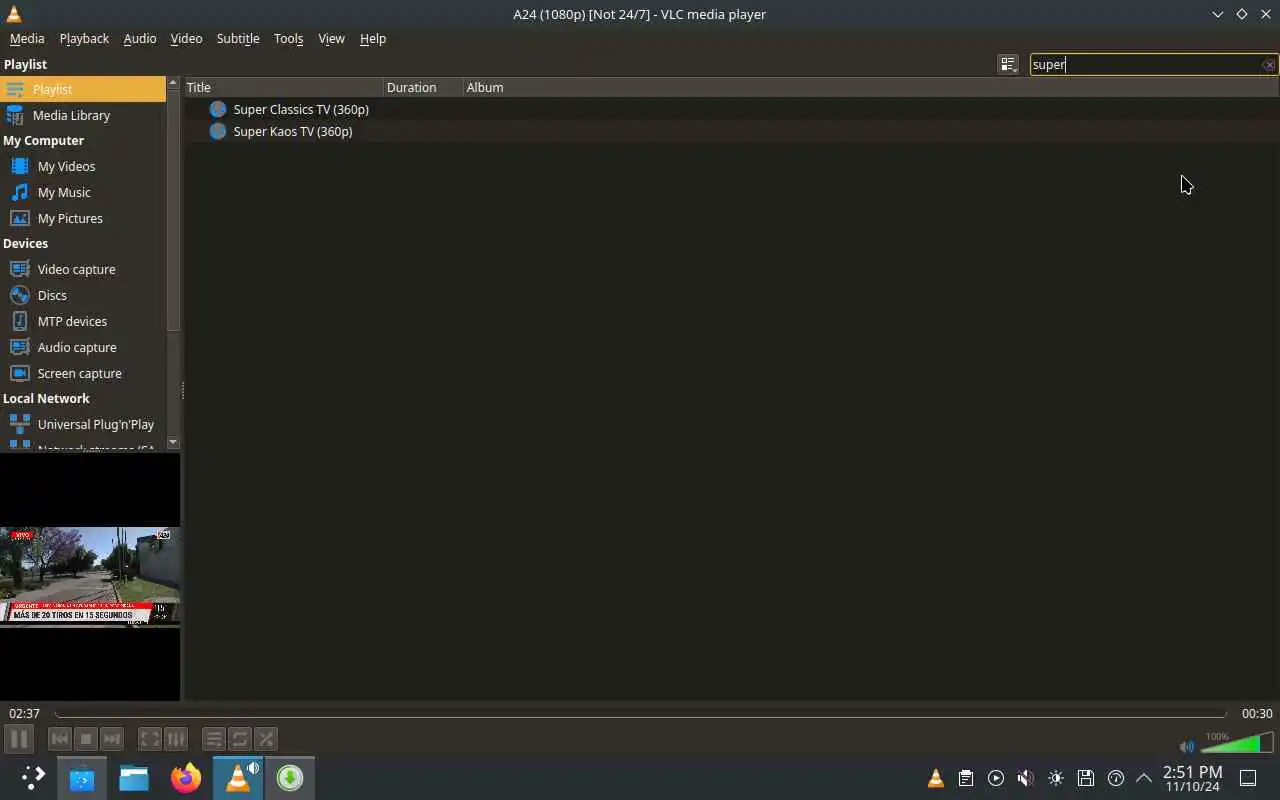Screen dimensions: 1280x800
Task: Select Audio capture entry
Action: point(83,347)
